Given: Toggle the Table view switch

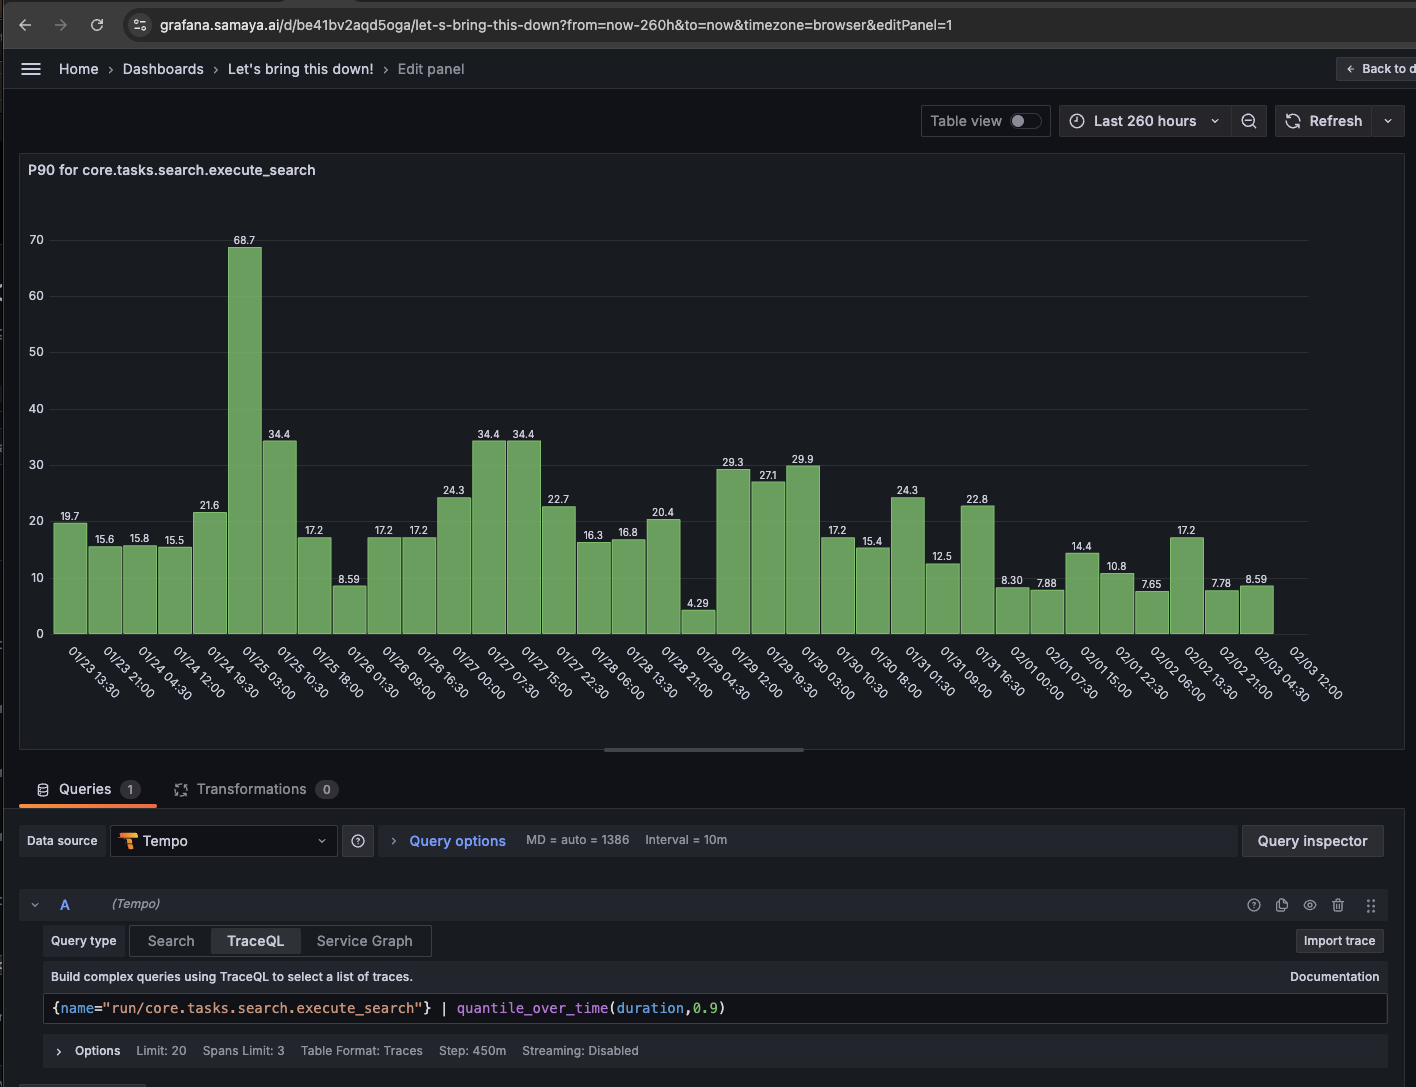Looking at the screenshot, I should pos(1024,121).
